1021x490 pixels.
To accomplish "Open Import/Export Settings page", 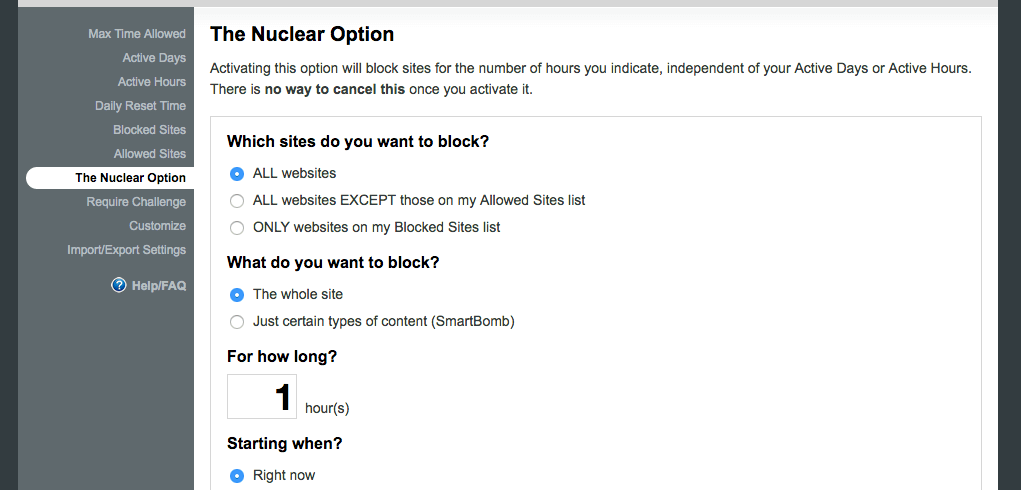I will click(126, 250).
